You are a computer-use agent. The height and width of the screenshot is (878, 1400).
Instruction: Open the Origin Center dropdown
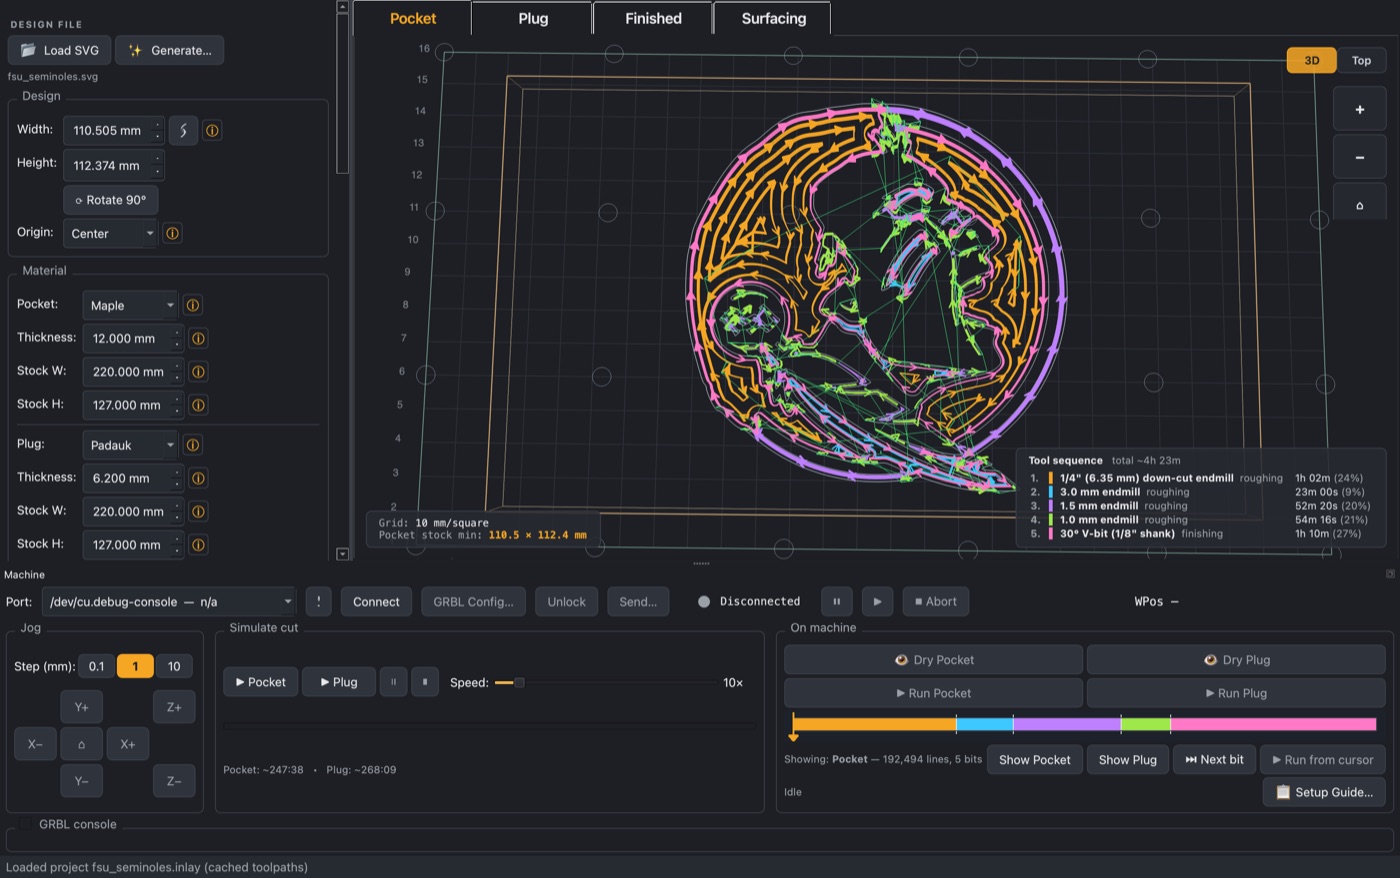point(110,233)
